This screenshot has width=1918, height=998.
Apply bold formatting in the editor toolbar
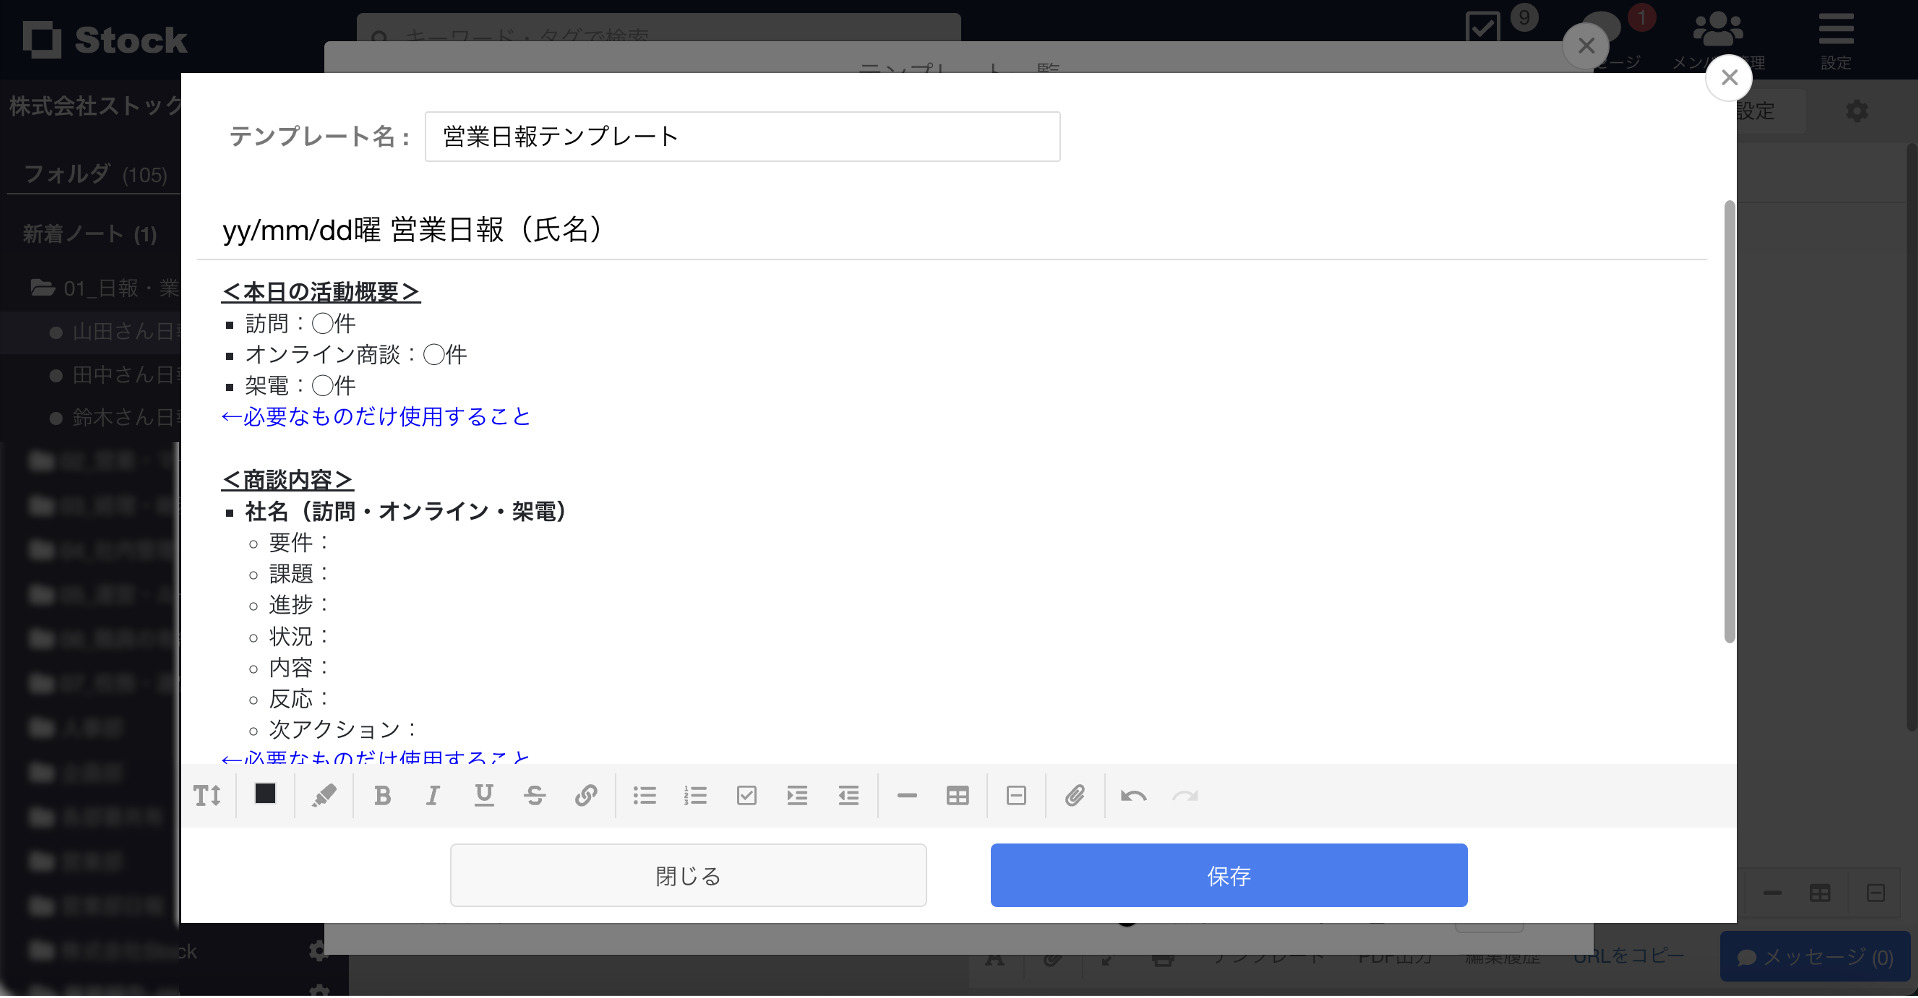click(382, 795)
